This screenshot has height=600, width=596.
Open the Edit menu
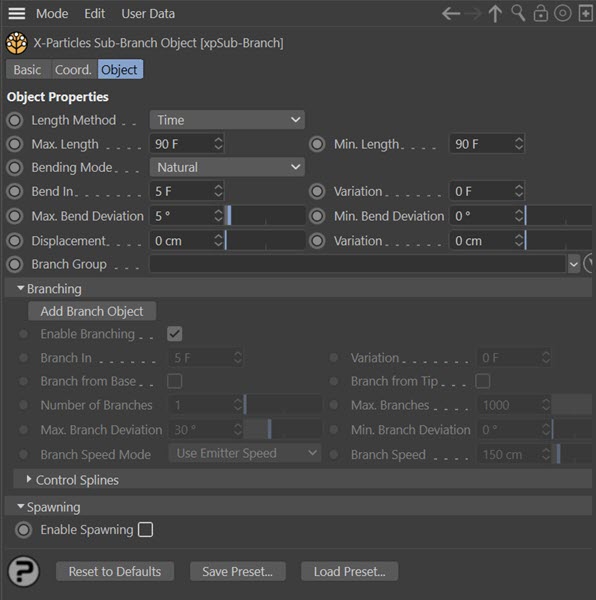coord(94,14)
